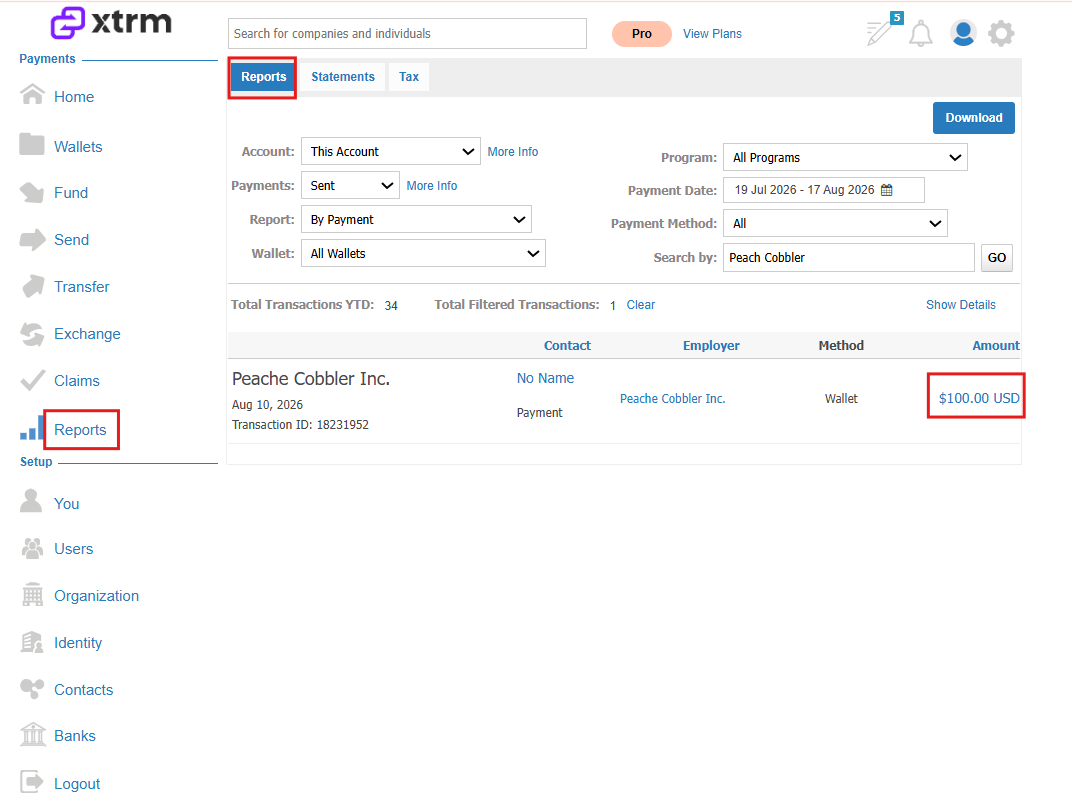
Task: Click the Reports bar chart icon
Action: [31, 428]
